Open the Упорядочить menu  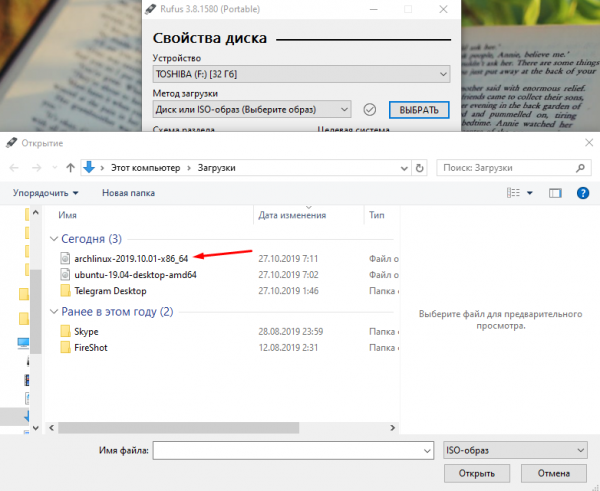pos(46,193)
